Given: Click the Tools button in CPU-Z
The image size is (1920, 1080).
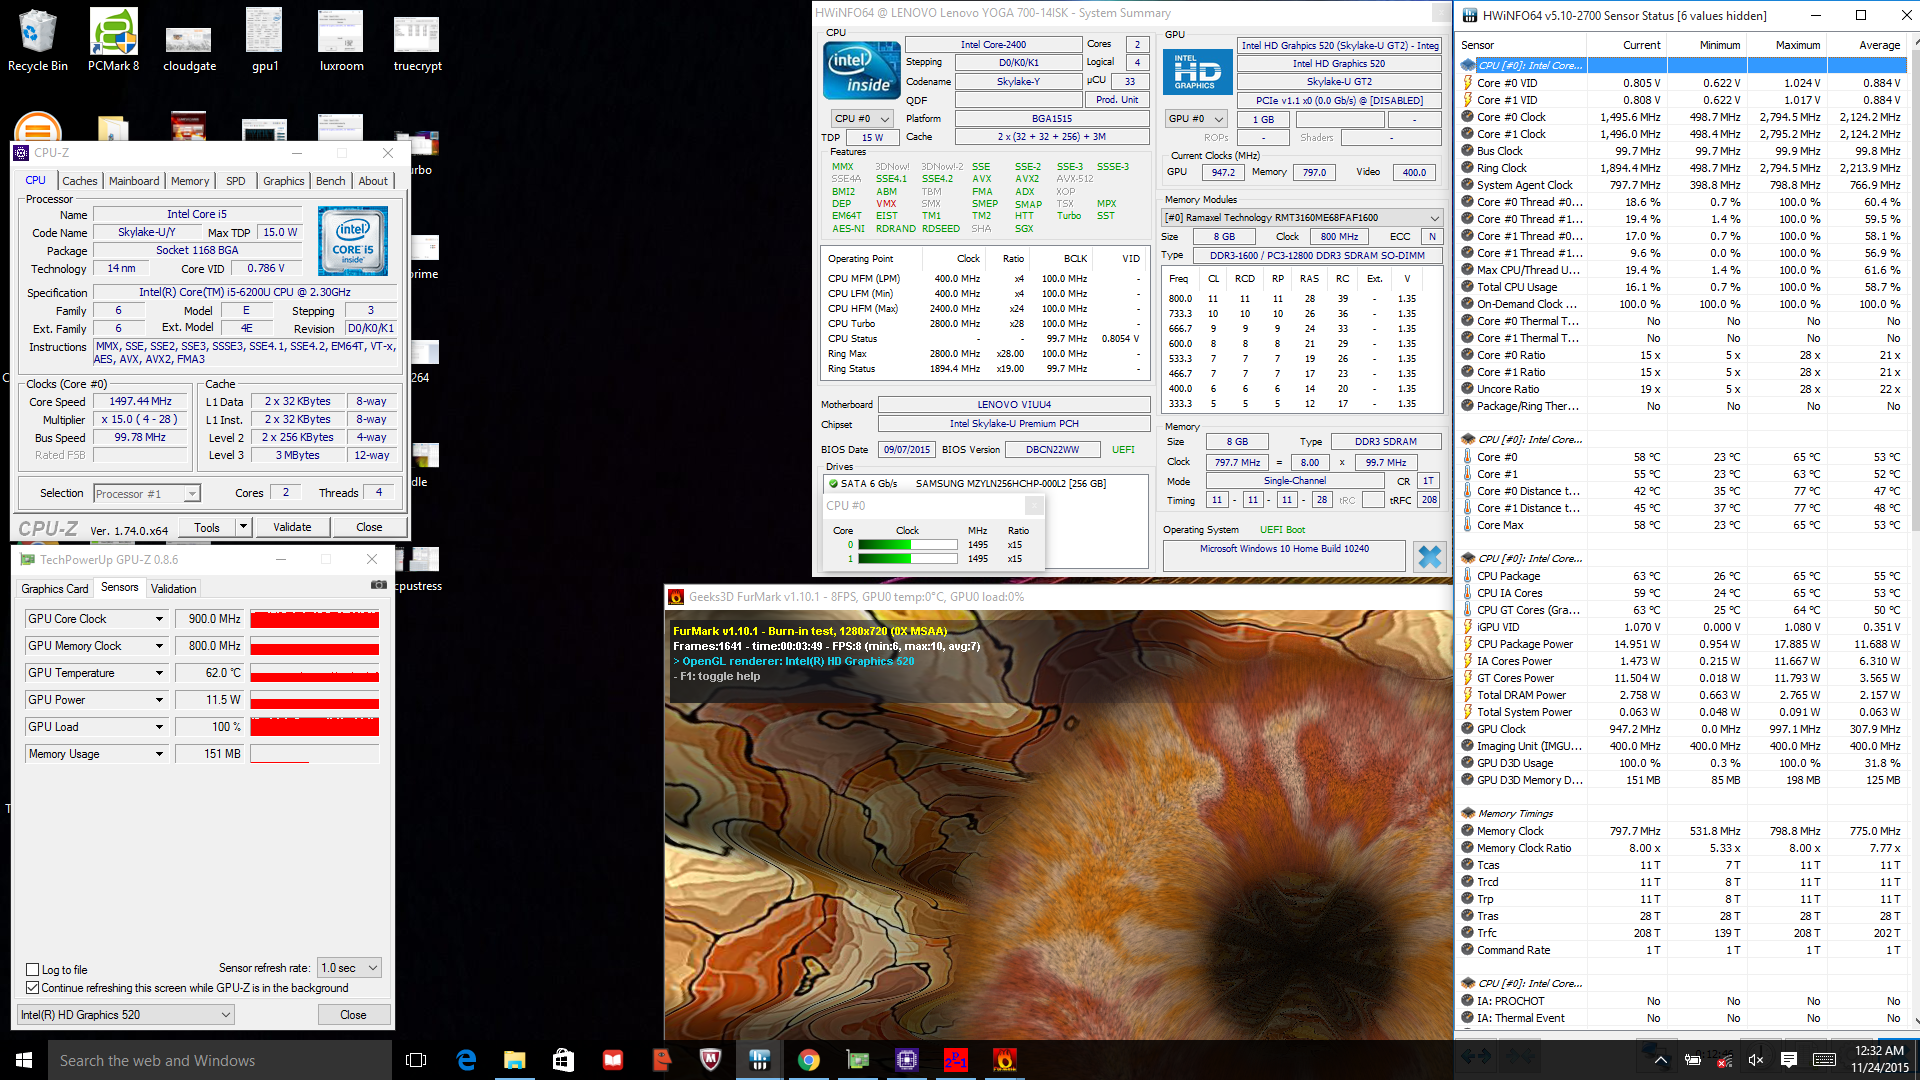Looking at the screenshot, I should (207, 527).
